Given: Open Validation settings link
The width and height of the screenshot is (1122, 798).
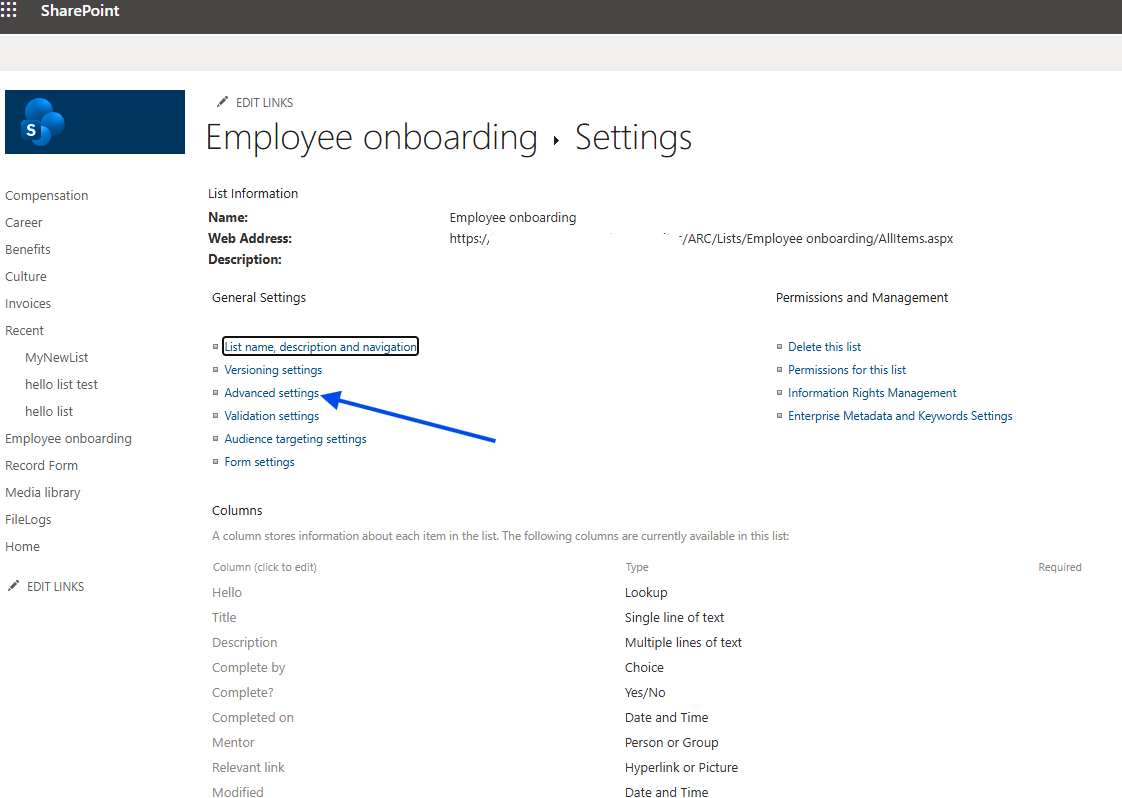Looking at the screenshot, I should [271, 416].
